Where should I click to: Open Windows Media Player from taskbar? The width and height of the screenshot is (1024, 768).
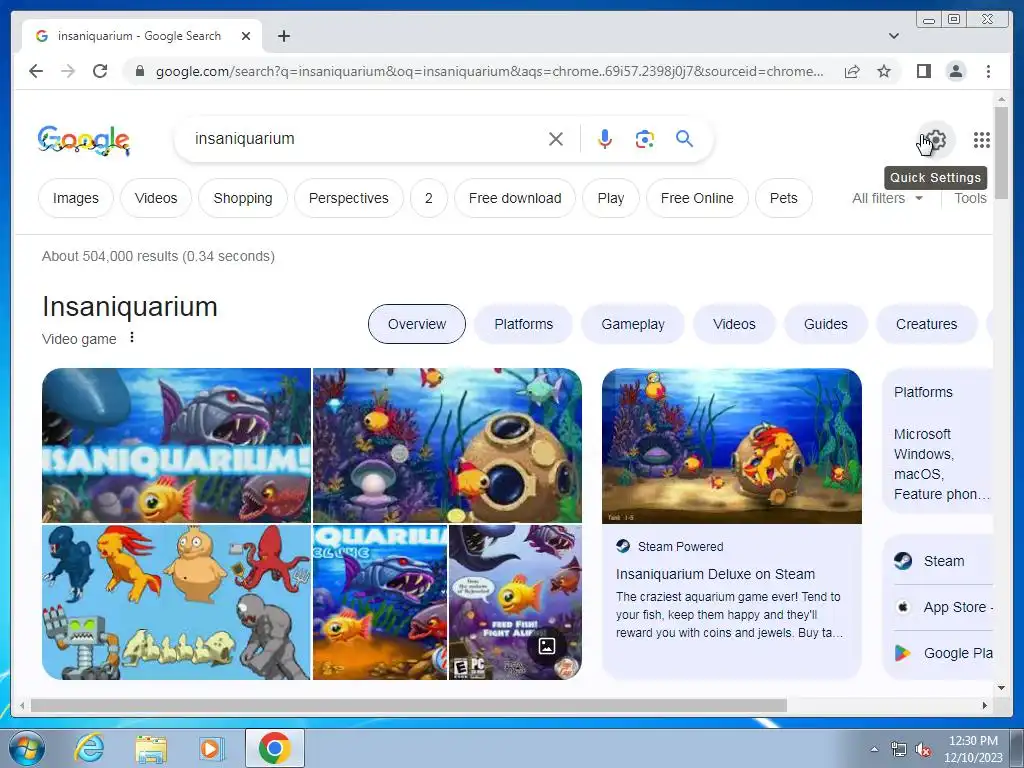pyautogui.click(x=211, y=748)
